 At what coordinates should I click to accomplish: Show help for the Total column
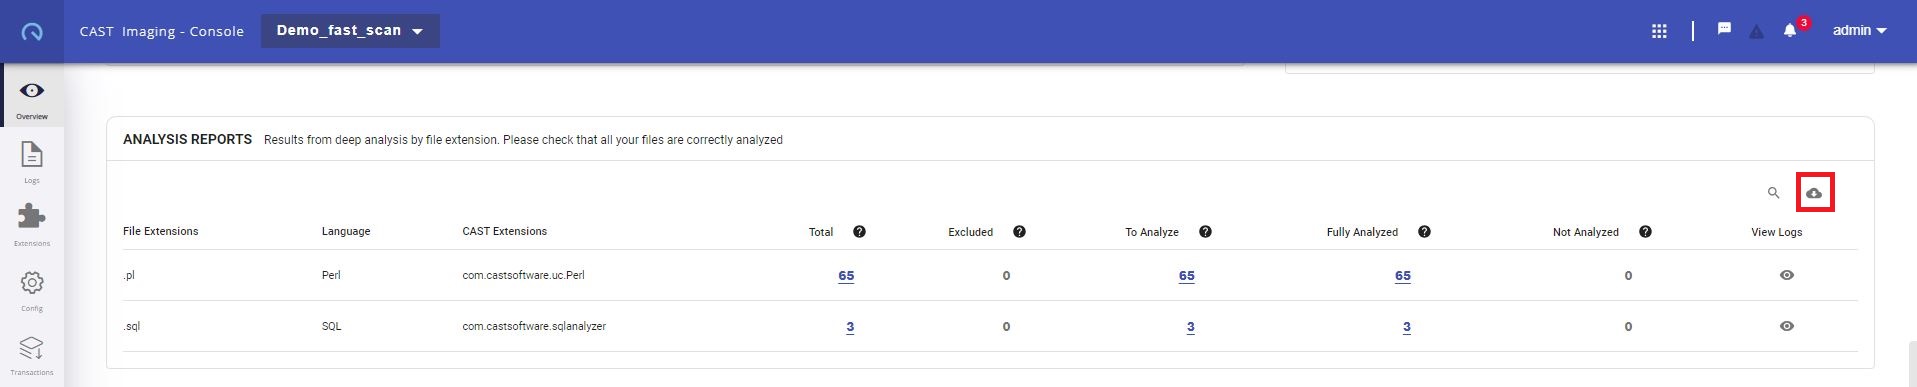pos(859,232)
